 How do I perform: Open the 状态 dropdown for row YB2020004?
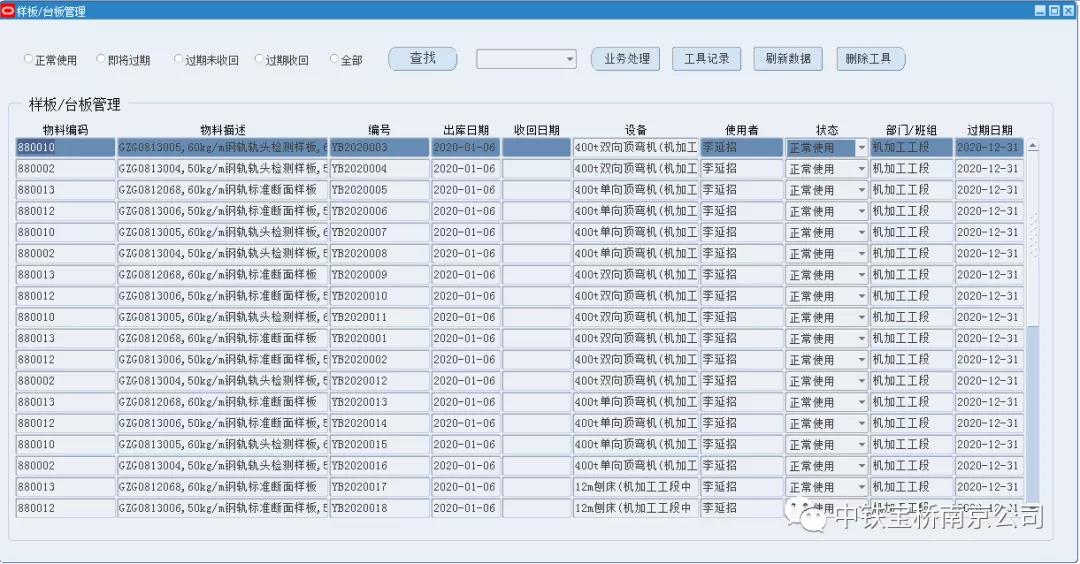point(861,169)
